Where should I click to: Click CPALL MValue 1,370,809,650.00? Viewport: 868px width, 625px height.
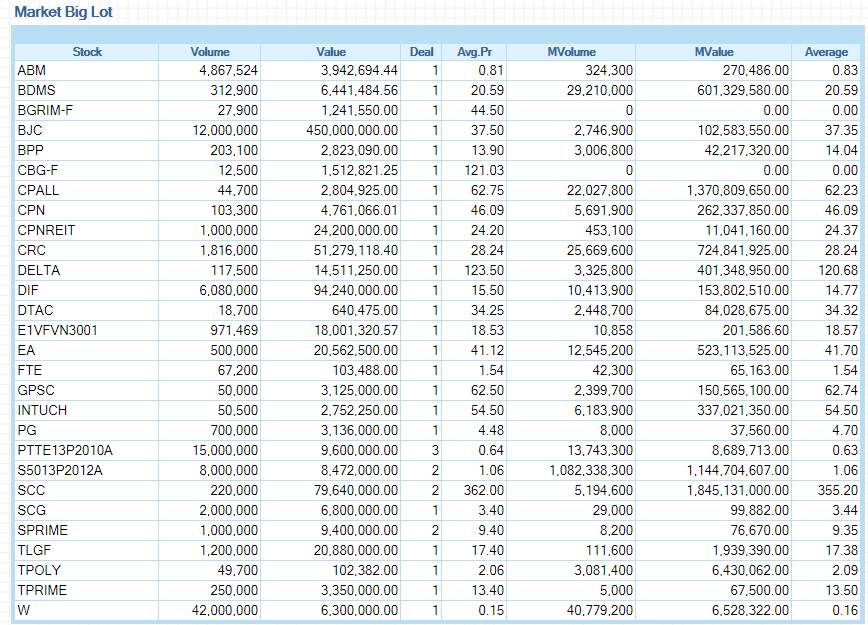pyautogui.click(x=738, y=190)
